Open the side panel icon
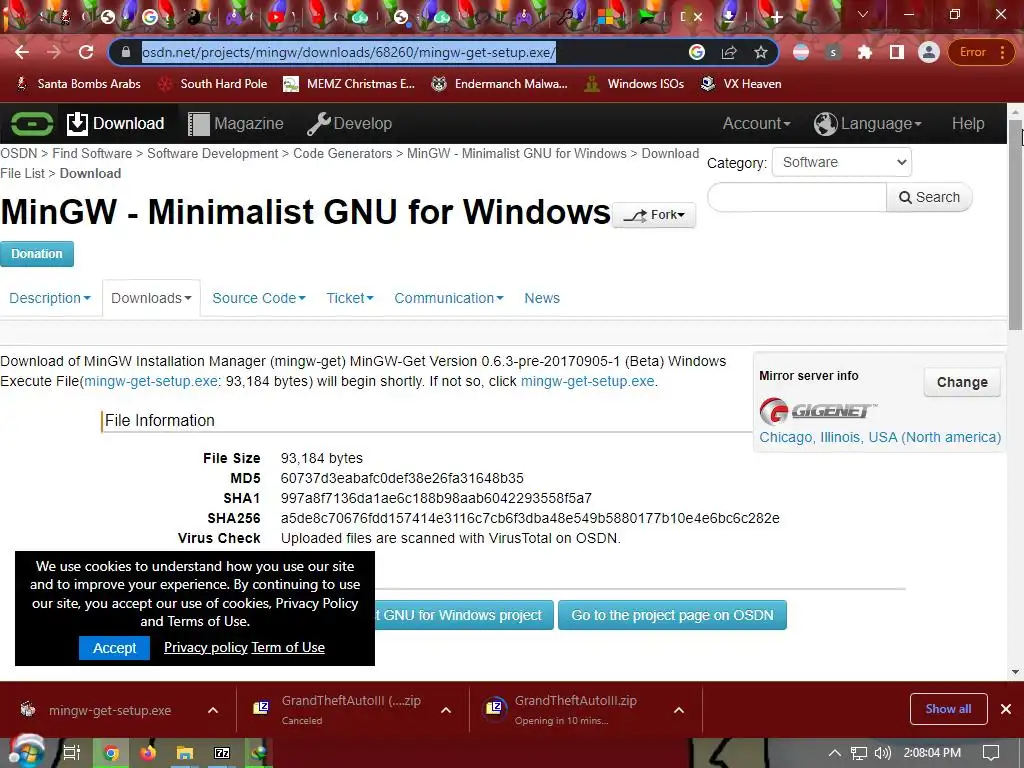 [897, 52]
